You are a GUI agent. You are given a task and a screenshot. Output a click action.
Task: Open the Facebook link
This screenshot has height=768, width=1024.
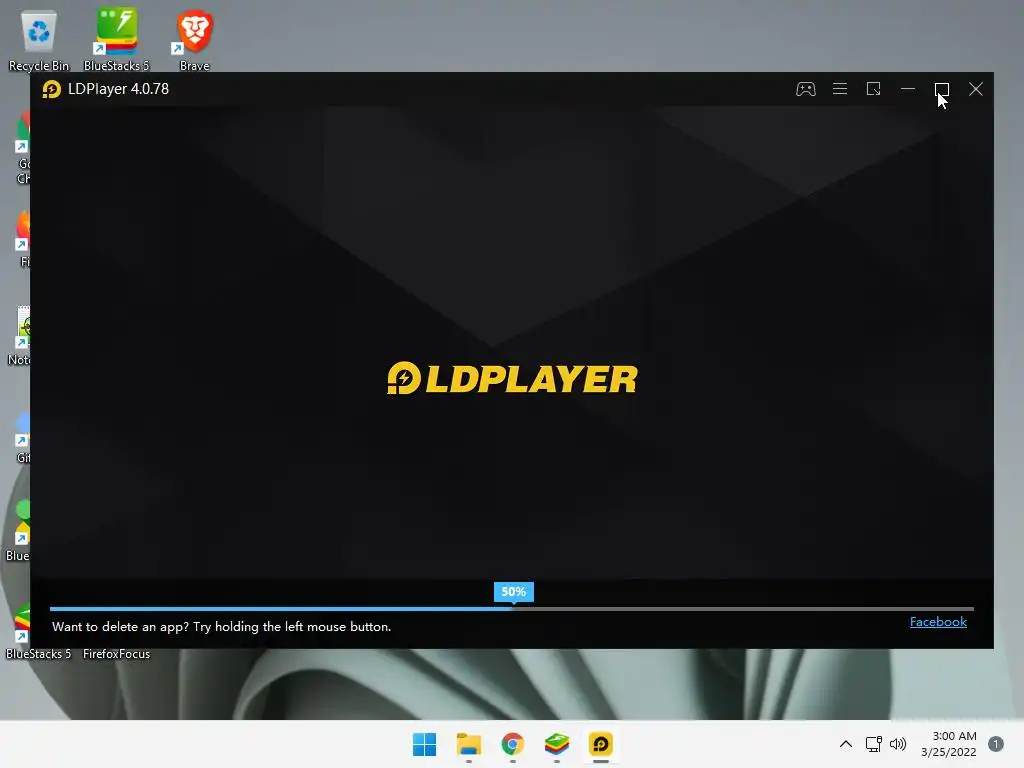(938, 622)
